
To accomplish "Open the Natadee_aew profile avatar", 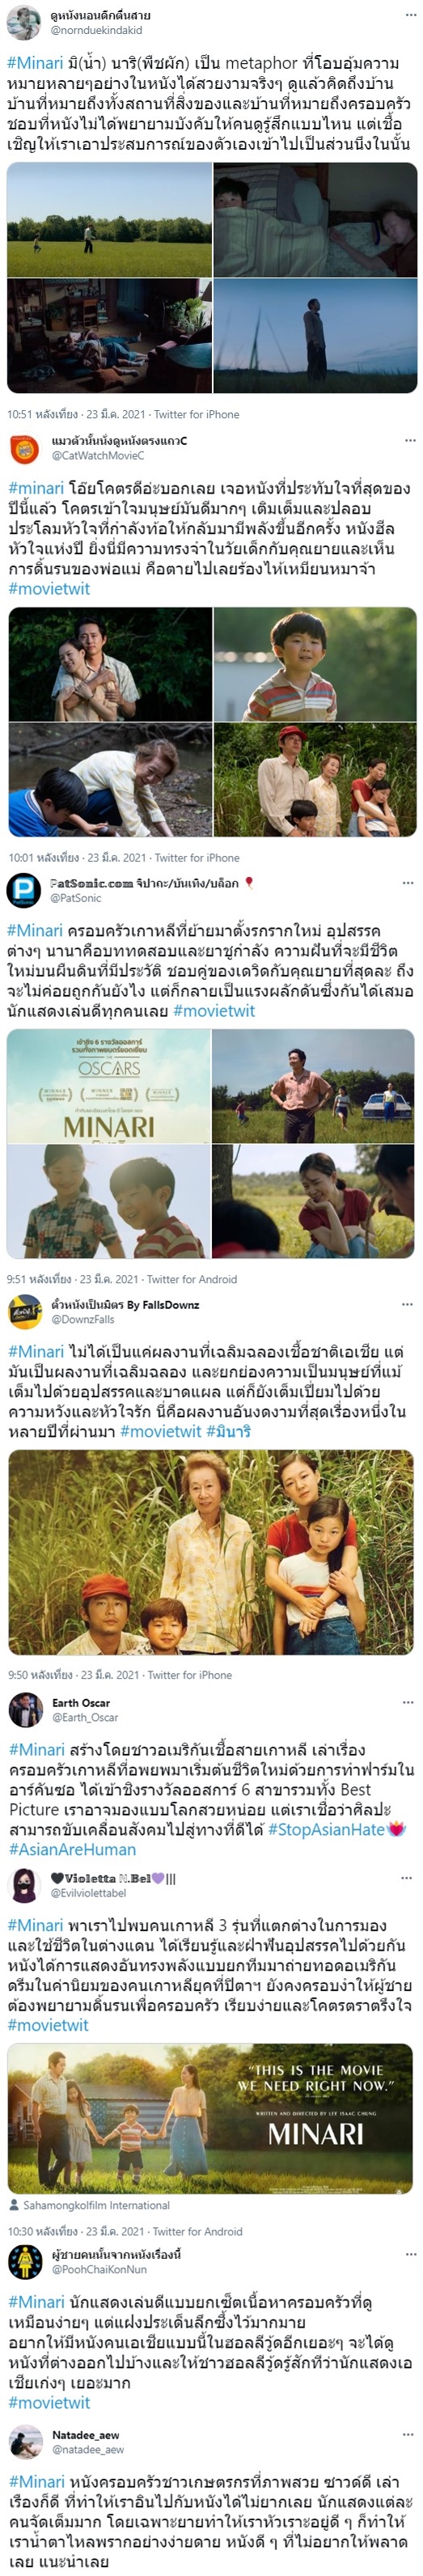I will click(x=25, y=2442).
